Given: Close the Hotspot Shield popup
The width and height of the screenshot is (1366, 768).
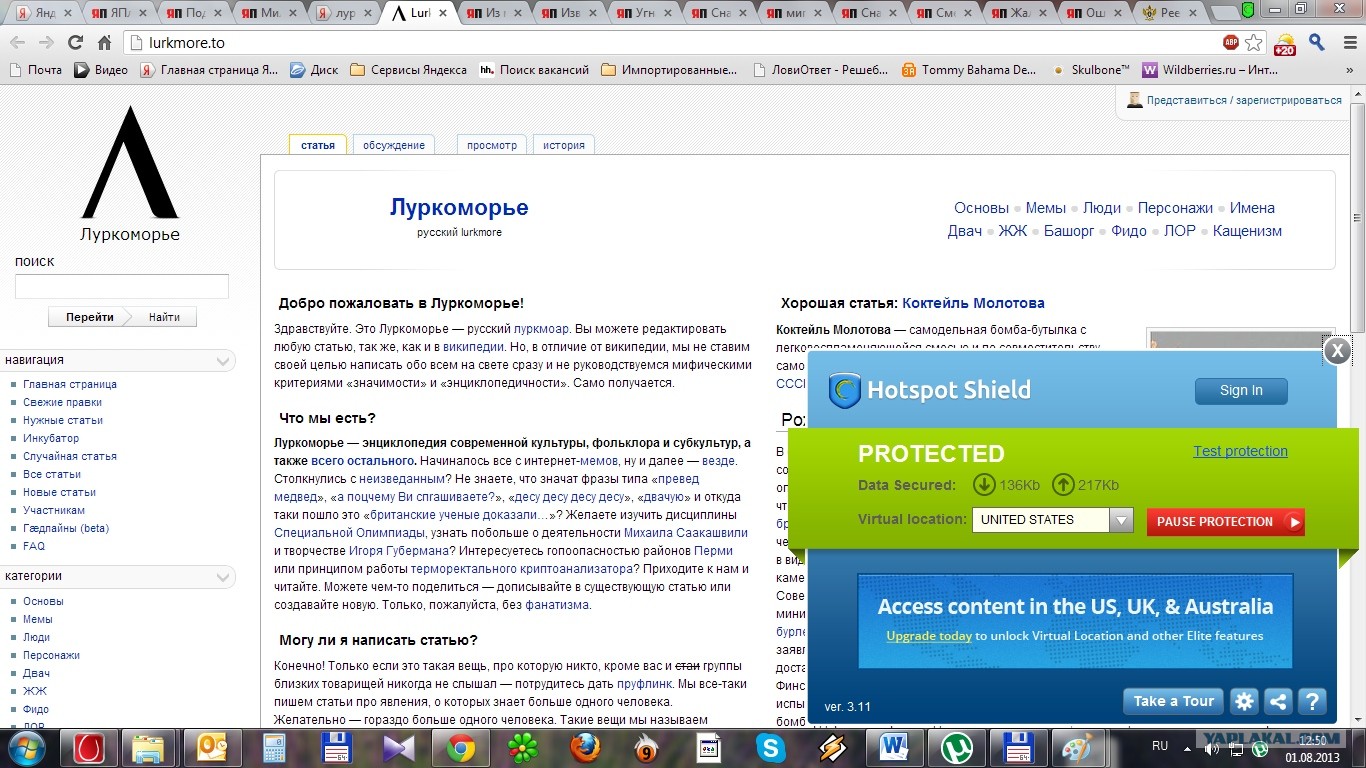Looking at the screenshot, I should point(1337,350).
